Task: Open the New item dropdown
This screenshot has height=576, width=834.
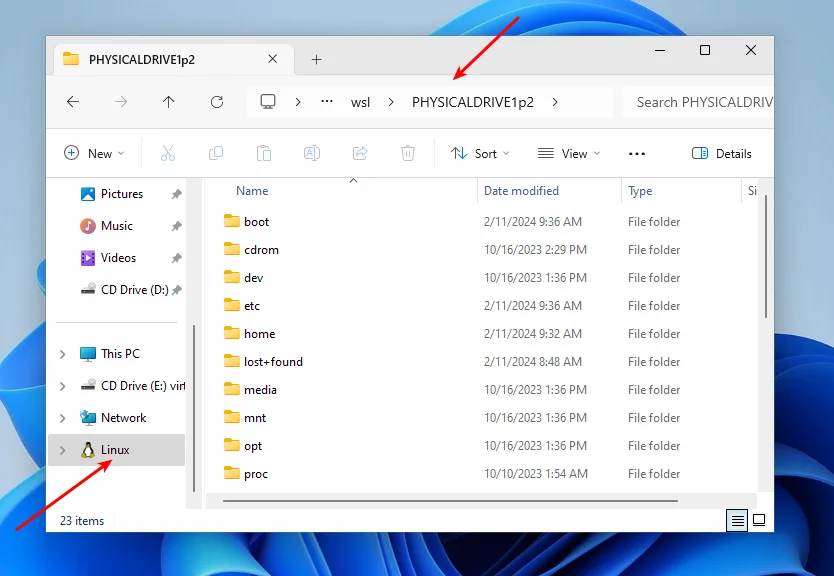Action: tap(94, 153)
